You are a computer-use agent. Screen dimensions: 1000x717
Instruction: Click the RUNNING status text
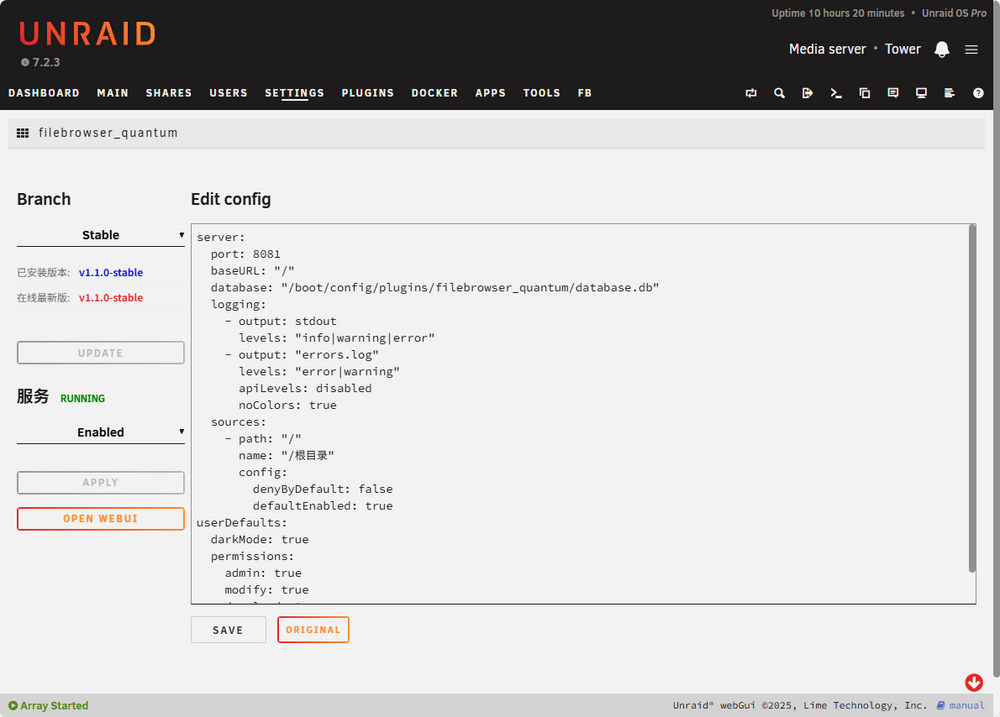[x=83, y=398]
